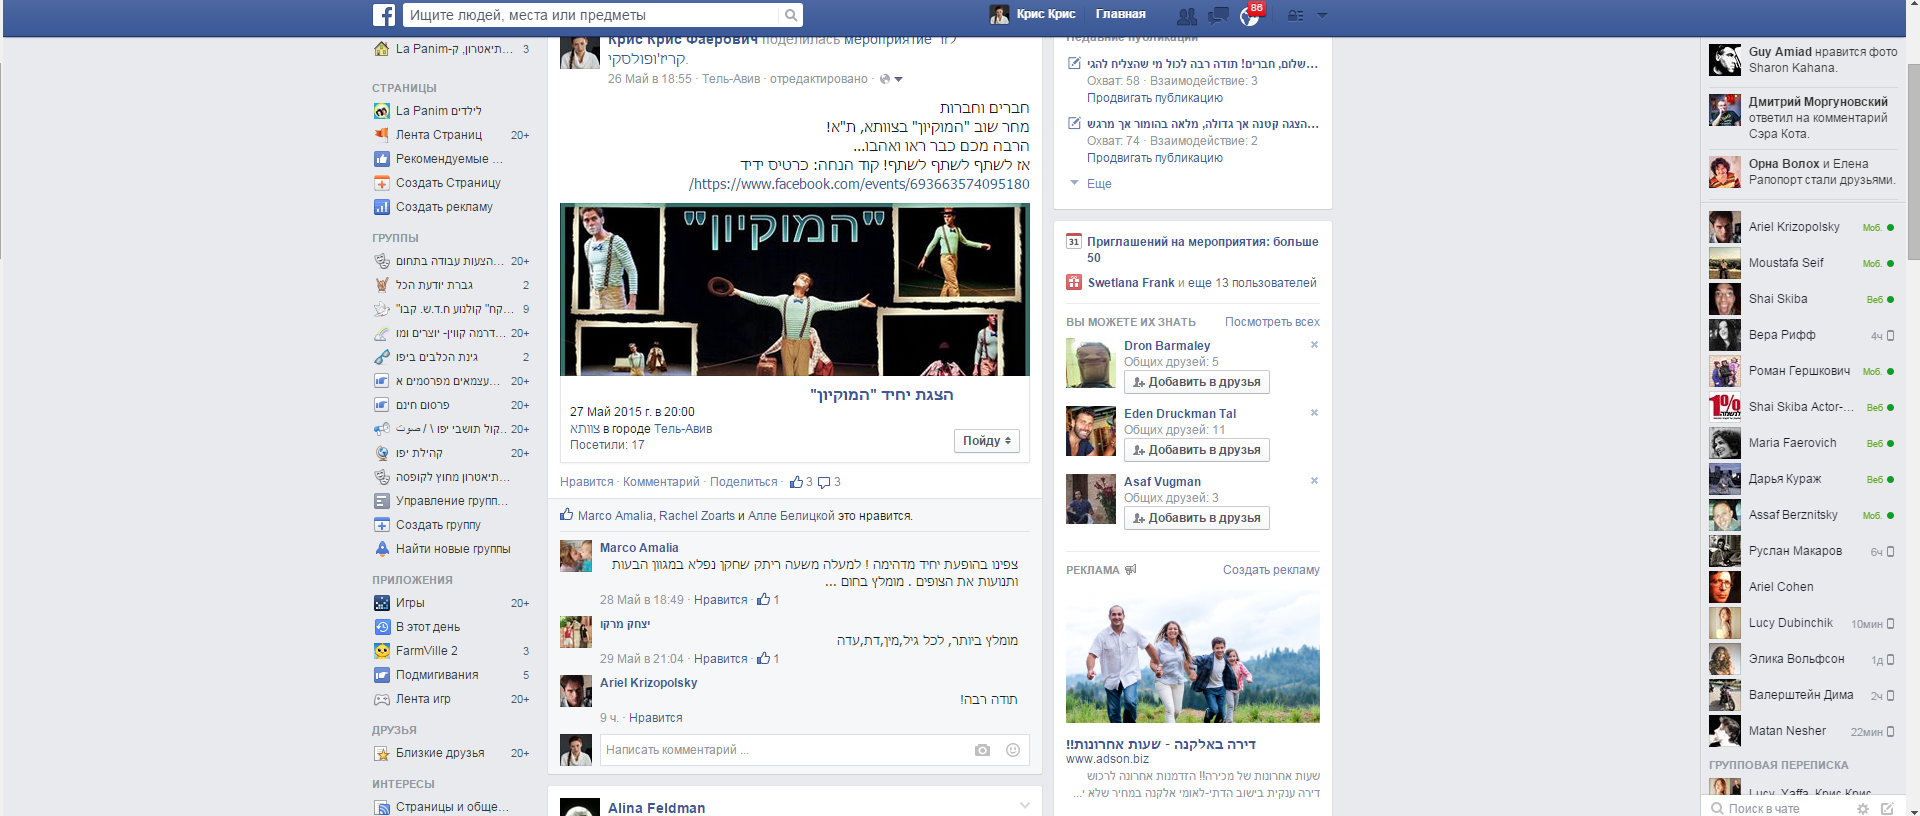
Task: Open chat with Moustafa Seif
Action: tap(1802, 263)
